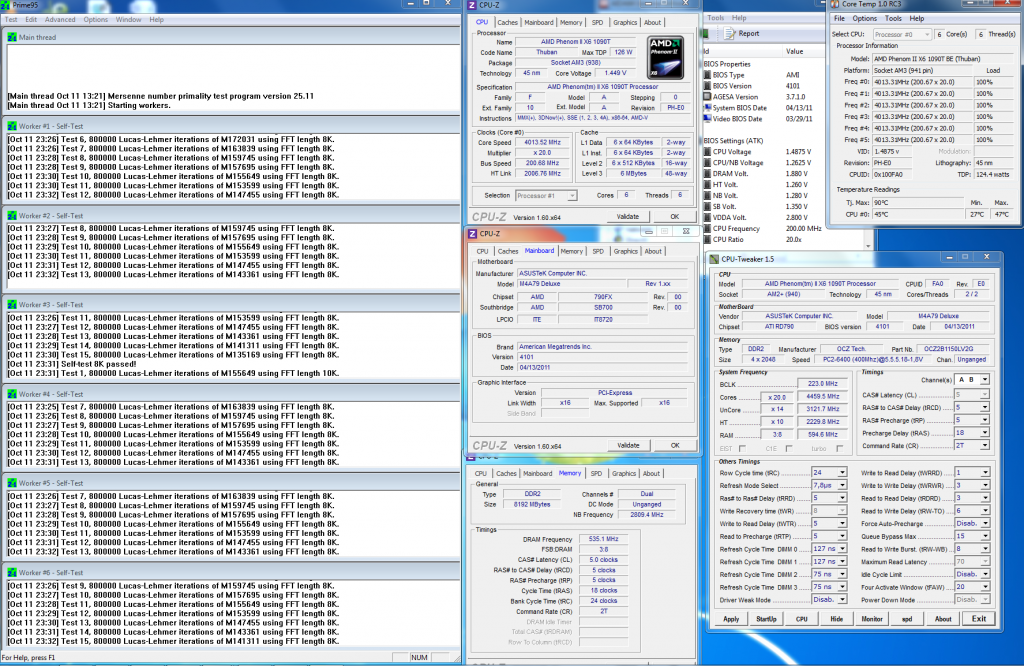Image resolution: width=1024 pixels, height=666 pixels.
Task: Click the CPU Voltage icon under BIOS Settings
Action: pos(707,152)
